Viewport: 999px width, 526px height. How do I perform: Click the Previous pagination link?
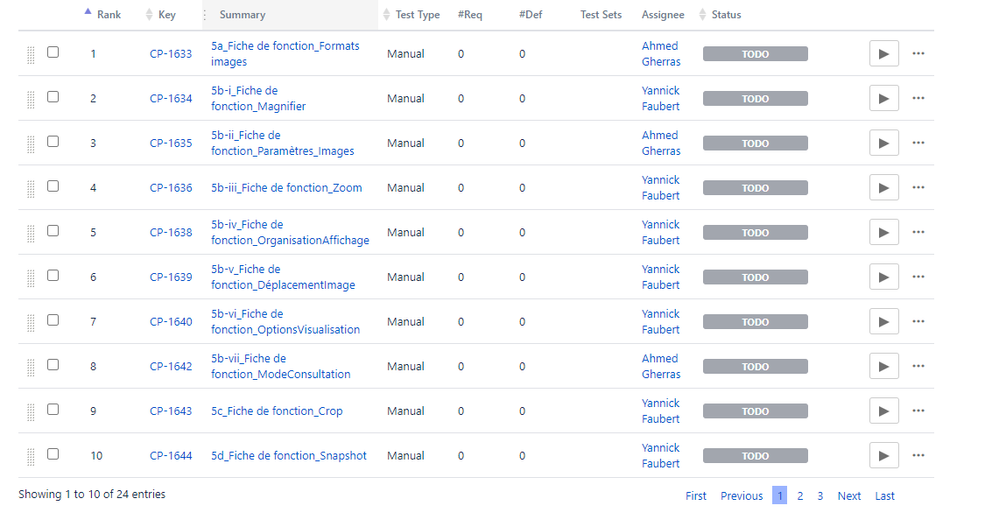pyautogui.click(x=742, y=495)
